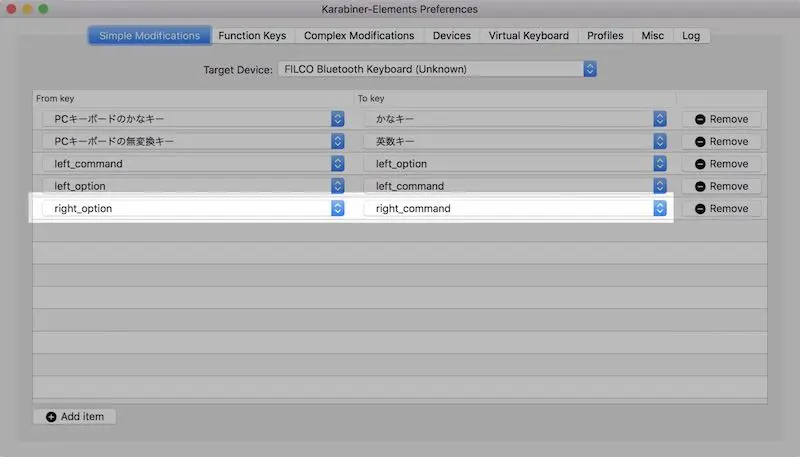Open the Target Device dropdown for FILCO Bluetooth Keyboard
The width and height of the screenshot is (800, 457).
pos(437,69)
